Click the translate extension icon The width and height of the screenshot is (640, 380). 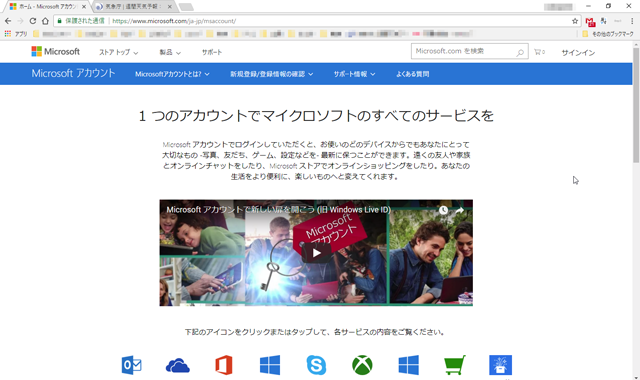tap(604, 21)
